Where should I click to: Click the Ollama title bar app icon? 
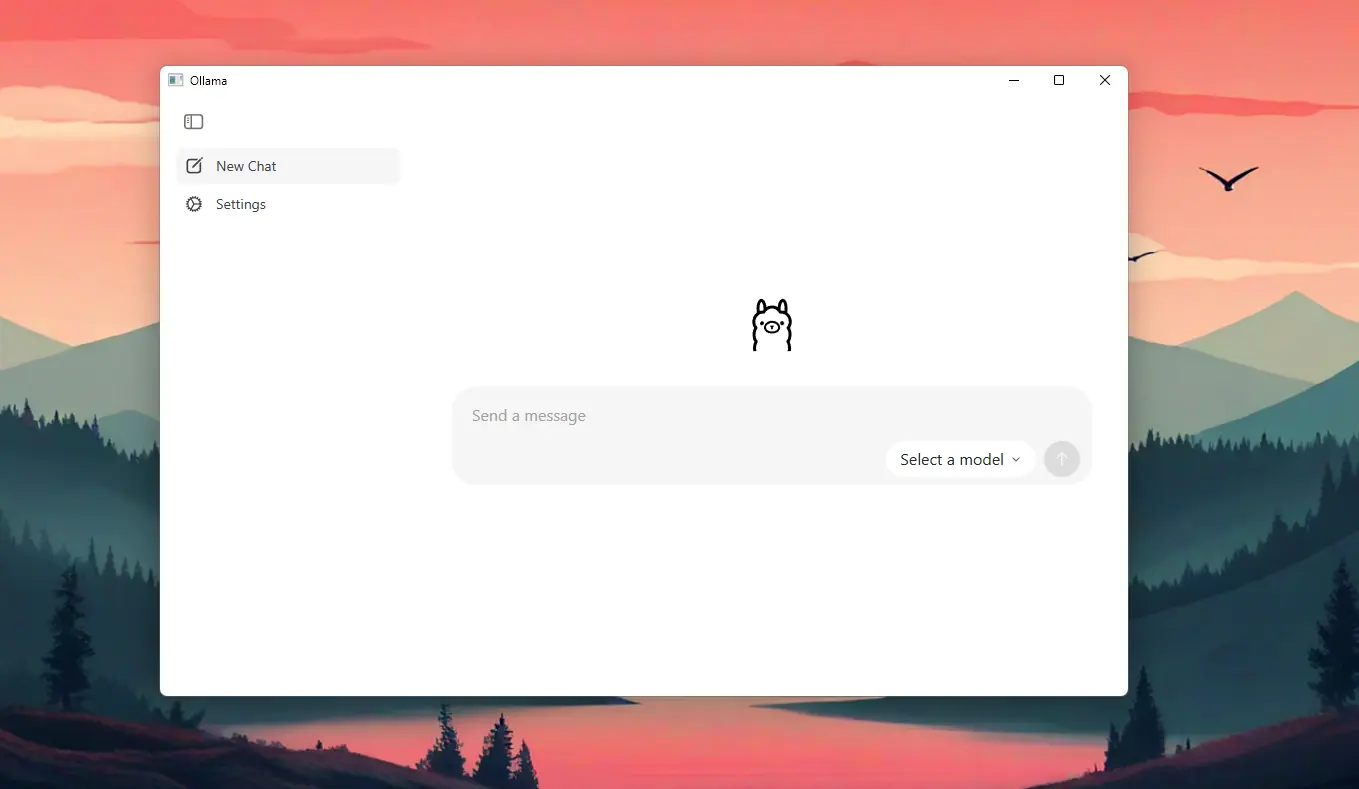176,81
